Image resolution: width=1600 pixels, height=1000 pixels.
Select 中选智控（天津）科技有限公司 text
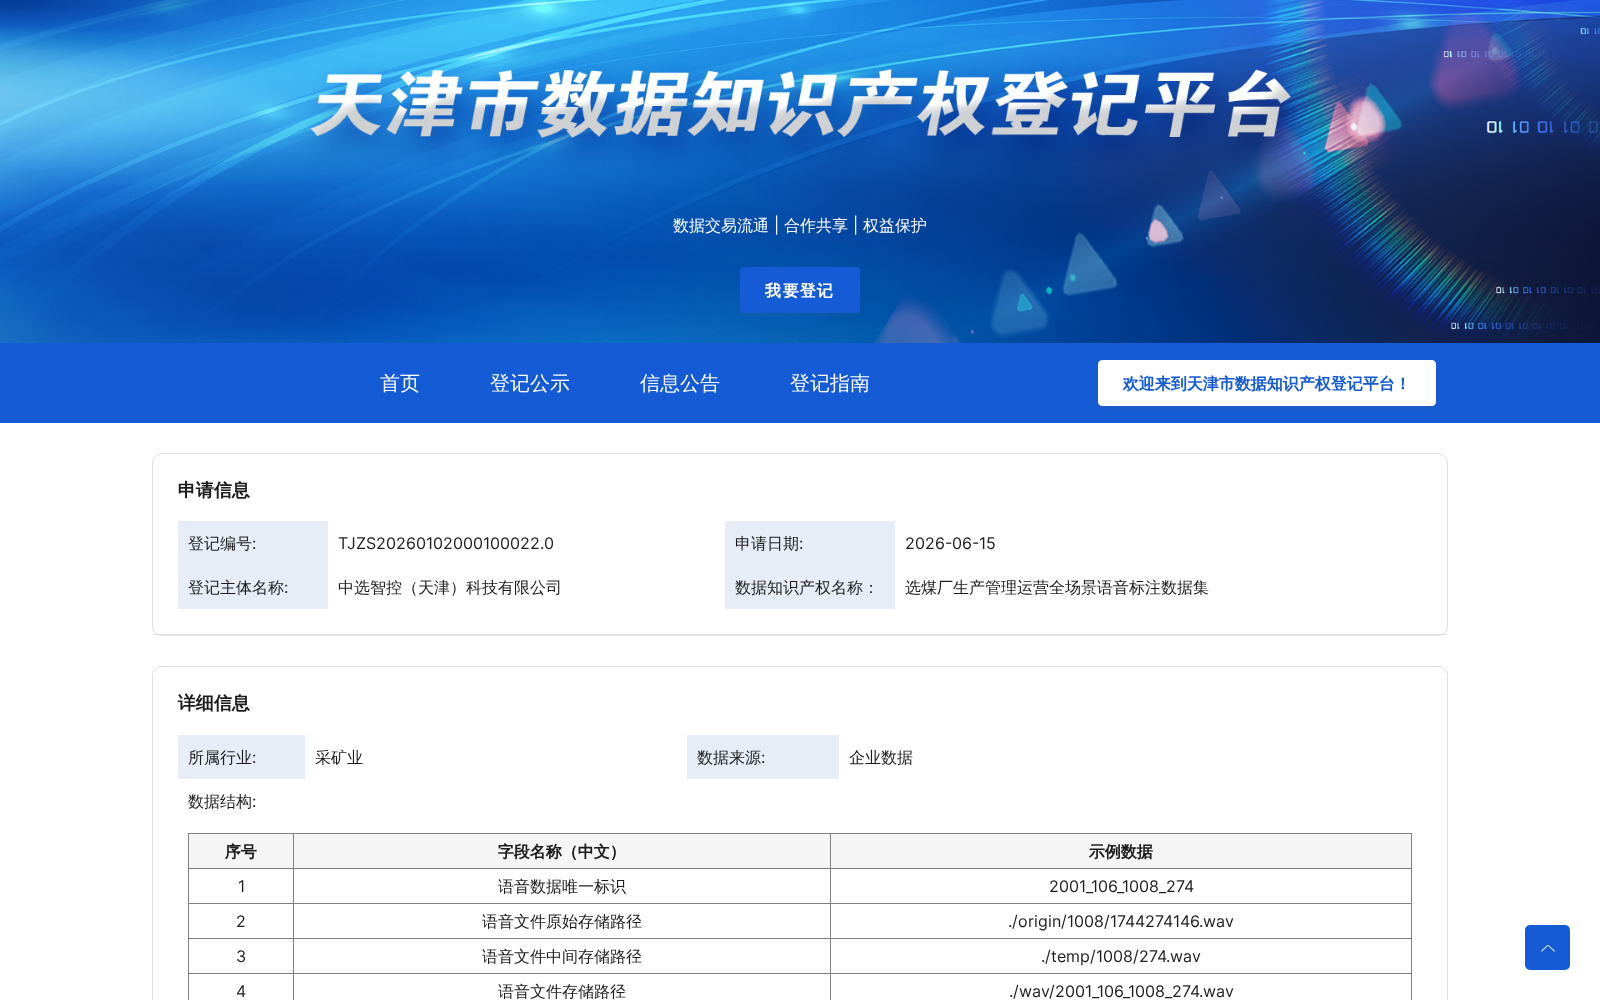450,587
